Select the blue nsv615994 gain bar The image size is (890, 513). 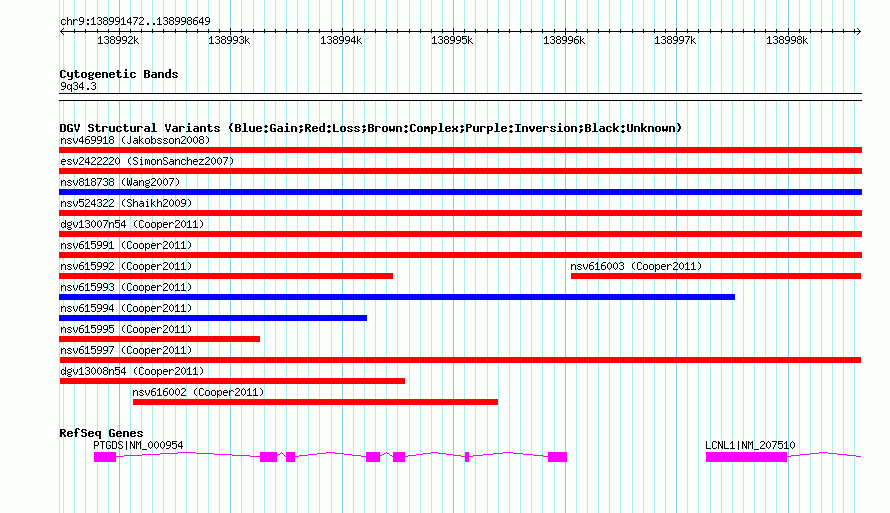[213, 318]
